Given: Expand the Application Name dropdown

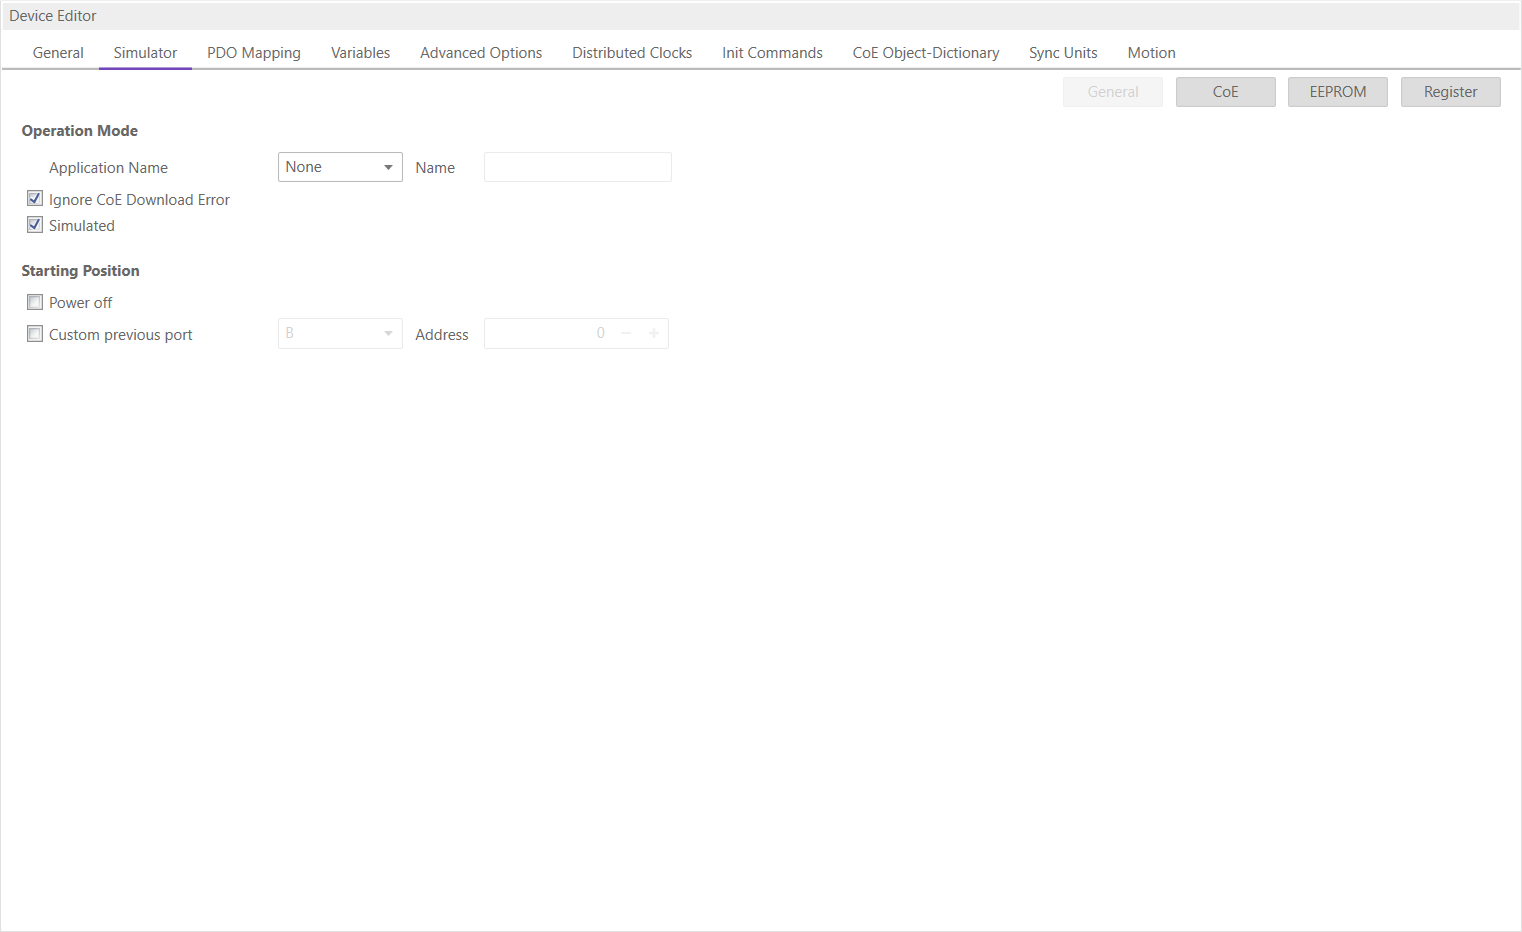Looking at the screenshot, I should pos(340,167).
